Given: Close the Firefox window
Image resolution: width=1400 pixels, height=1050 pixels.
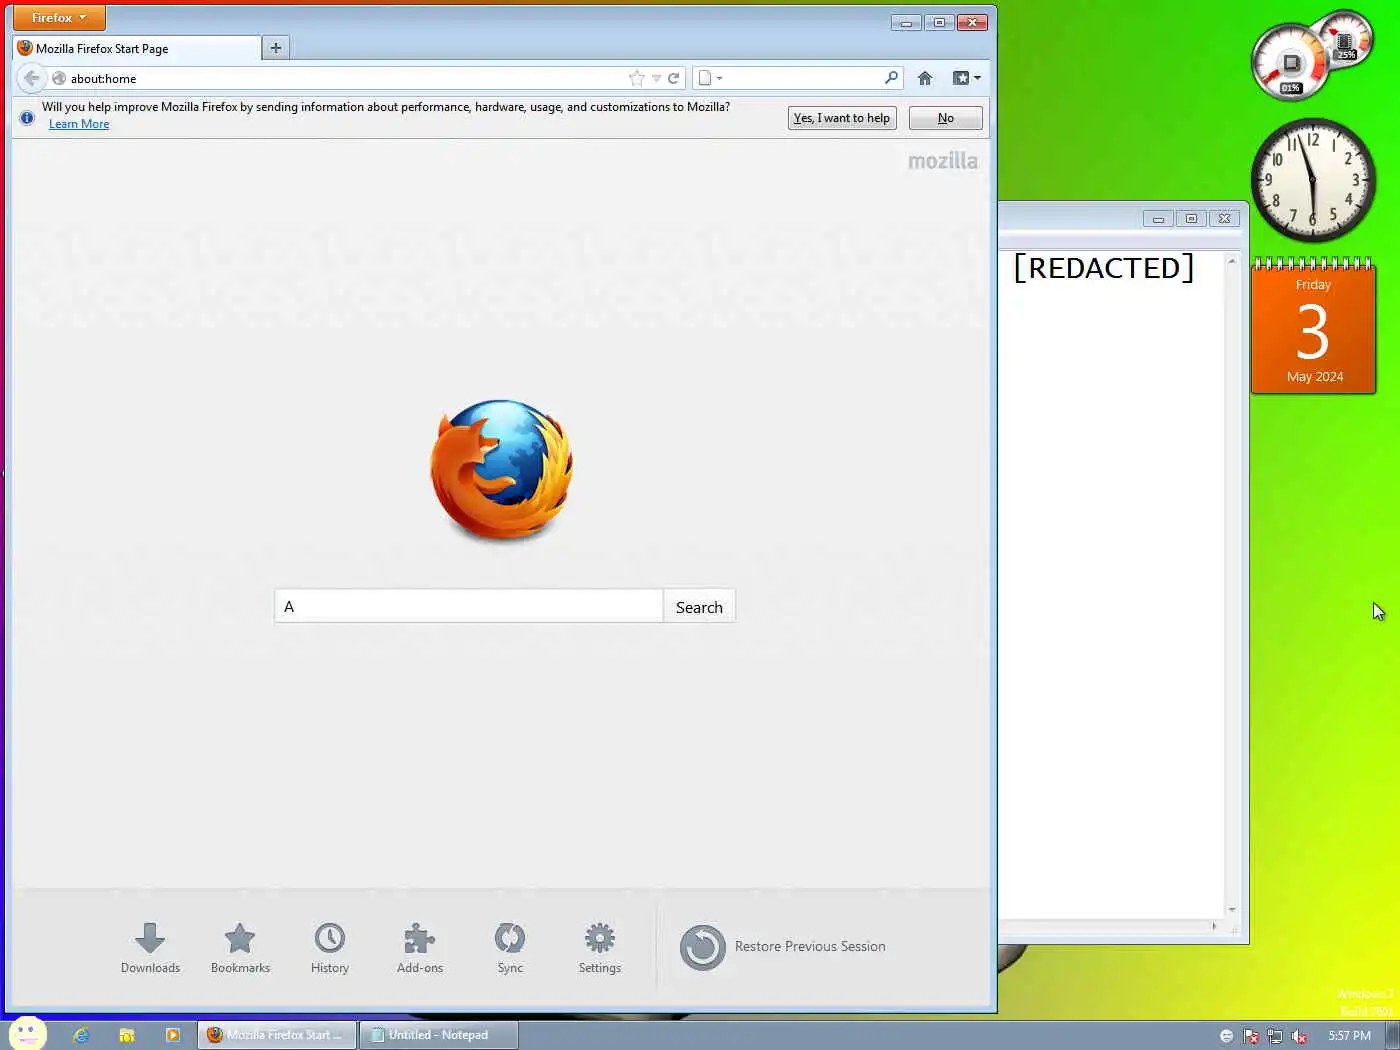Looking at the screenshot, I should coord(972,22).
